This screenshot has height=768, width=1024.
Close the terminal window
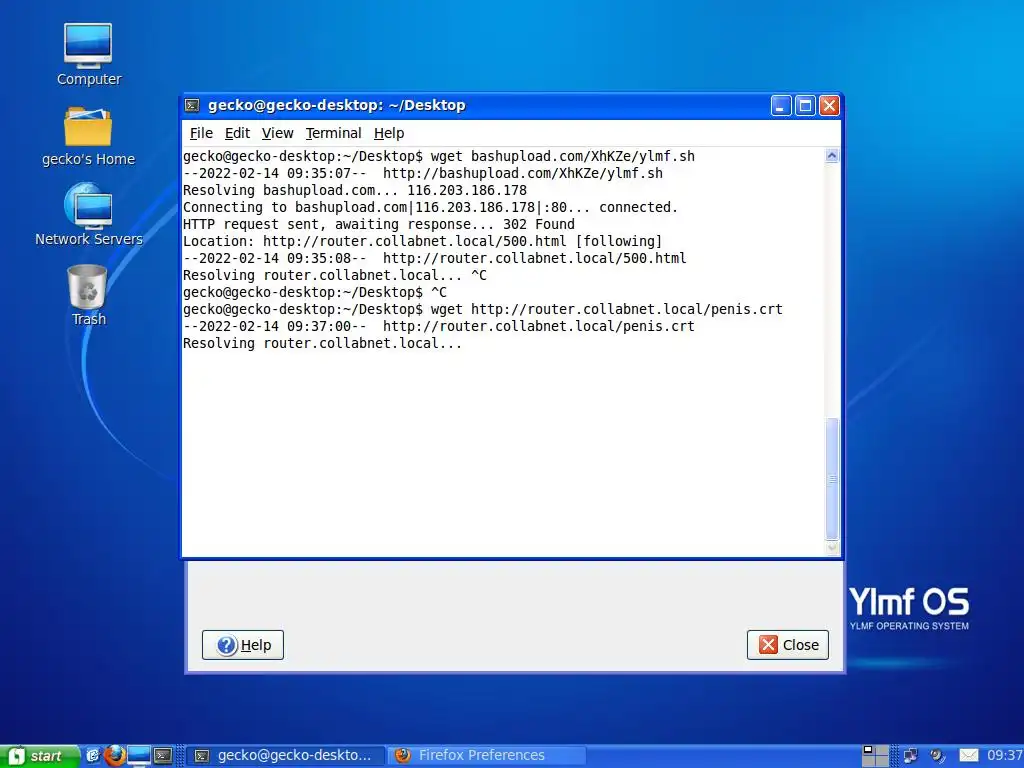tap(829, 106)
